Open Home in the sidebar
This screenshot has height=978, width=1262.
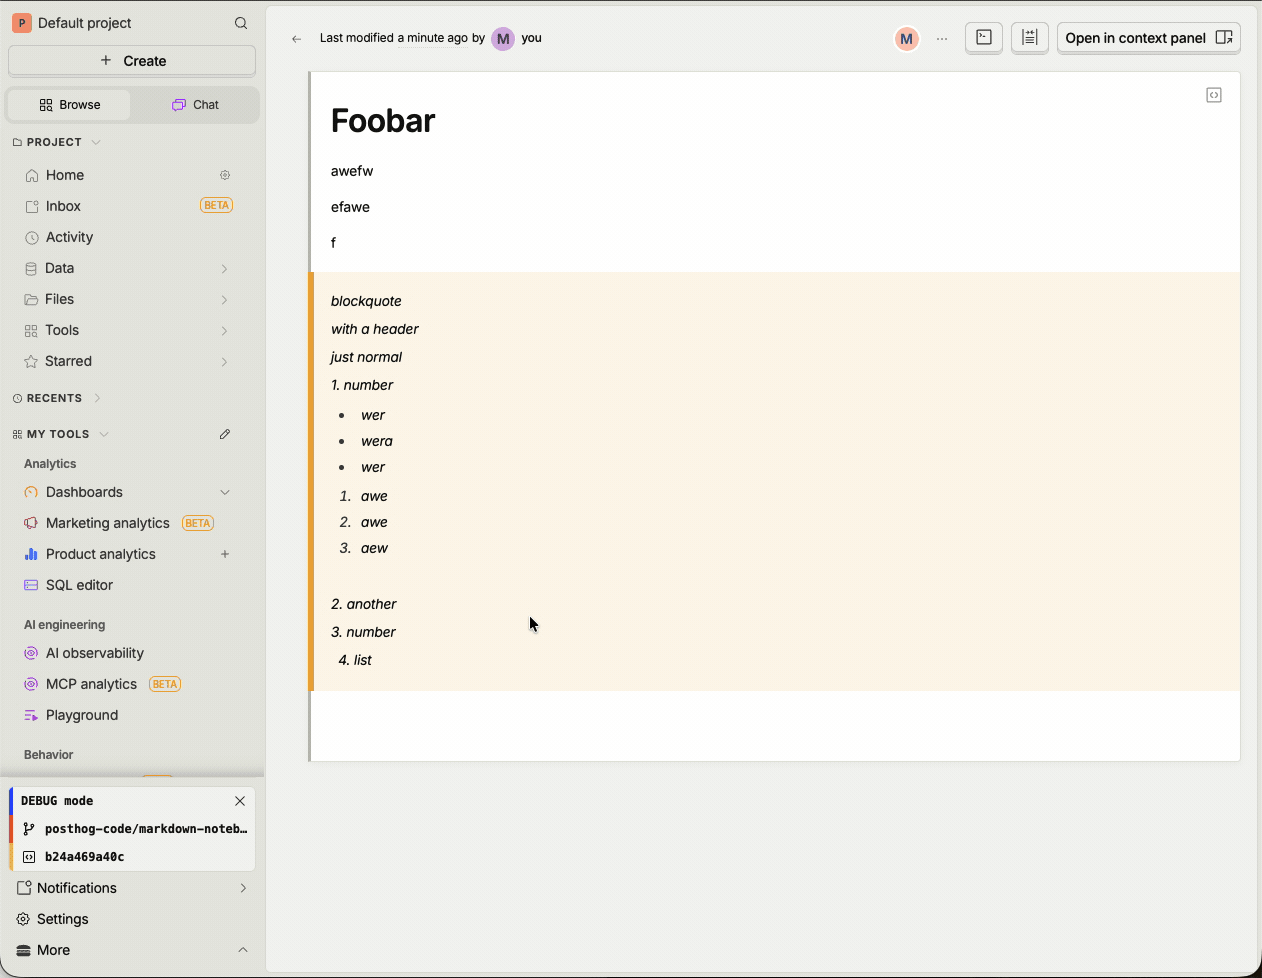click(x=65, y=175)
